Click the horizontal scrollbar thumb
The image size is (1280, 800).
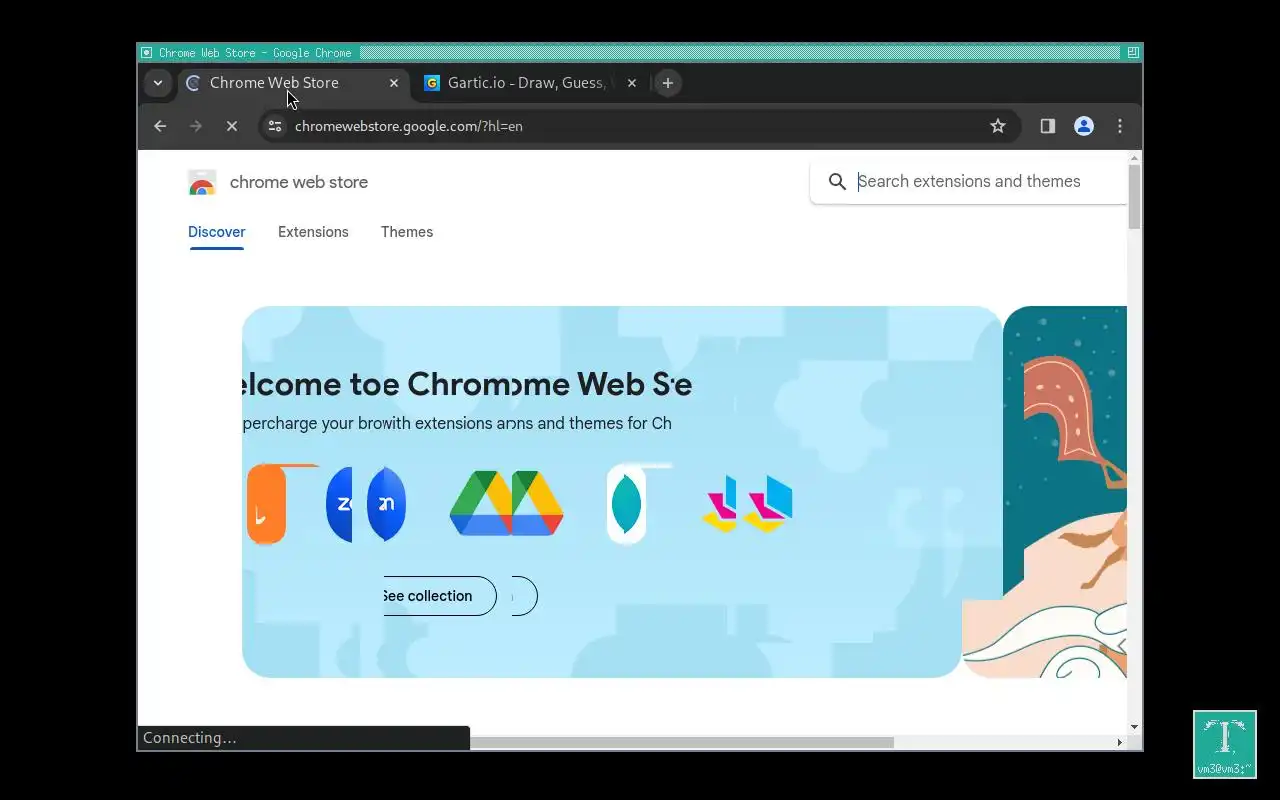click(x=681, y=742)
